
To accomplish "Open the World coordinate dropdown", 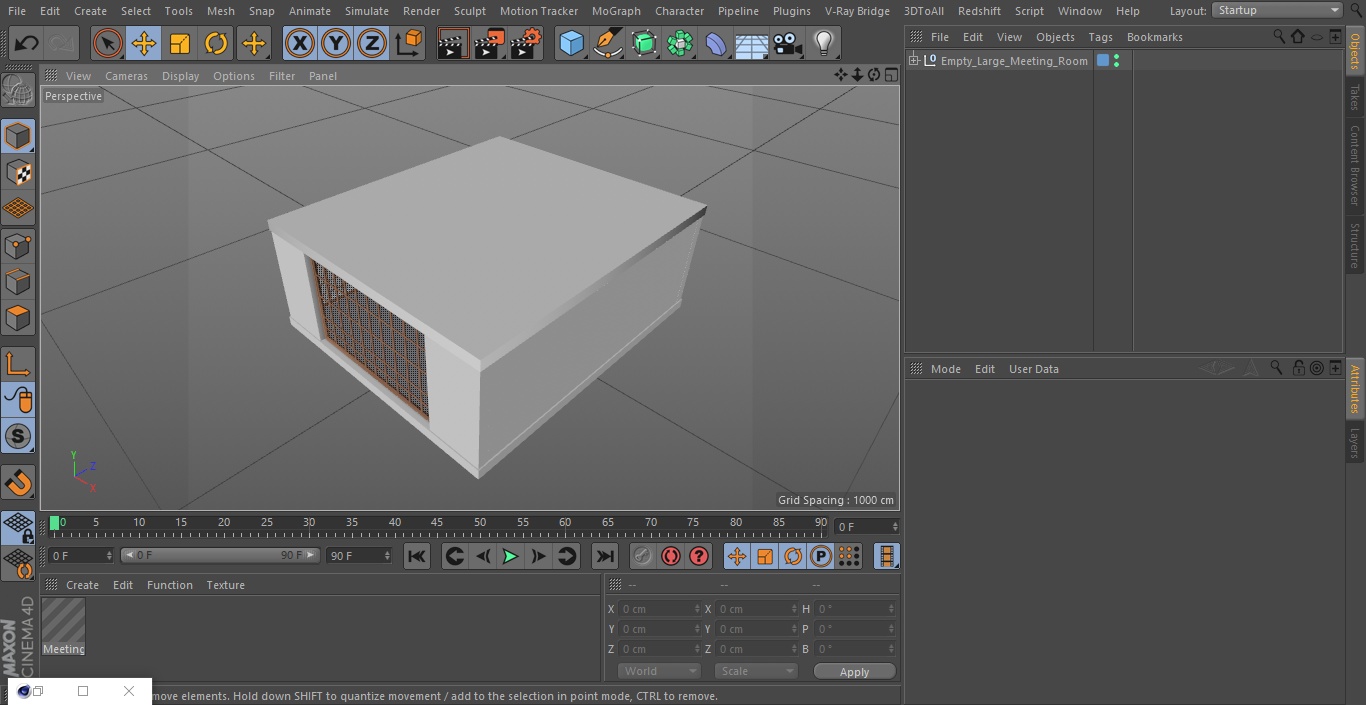I will point(659,671).
